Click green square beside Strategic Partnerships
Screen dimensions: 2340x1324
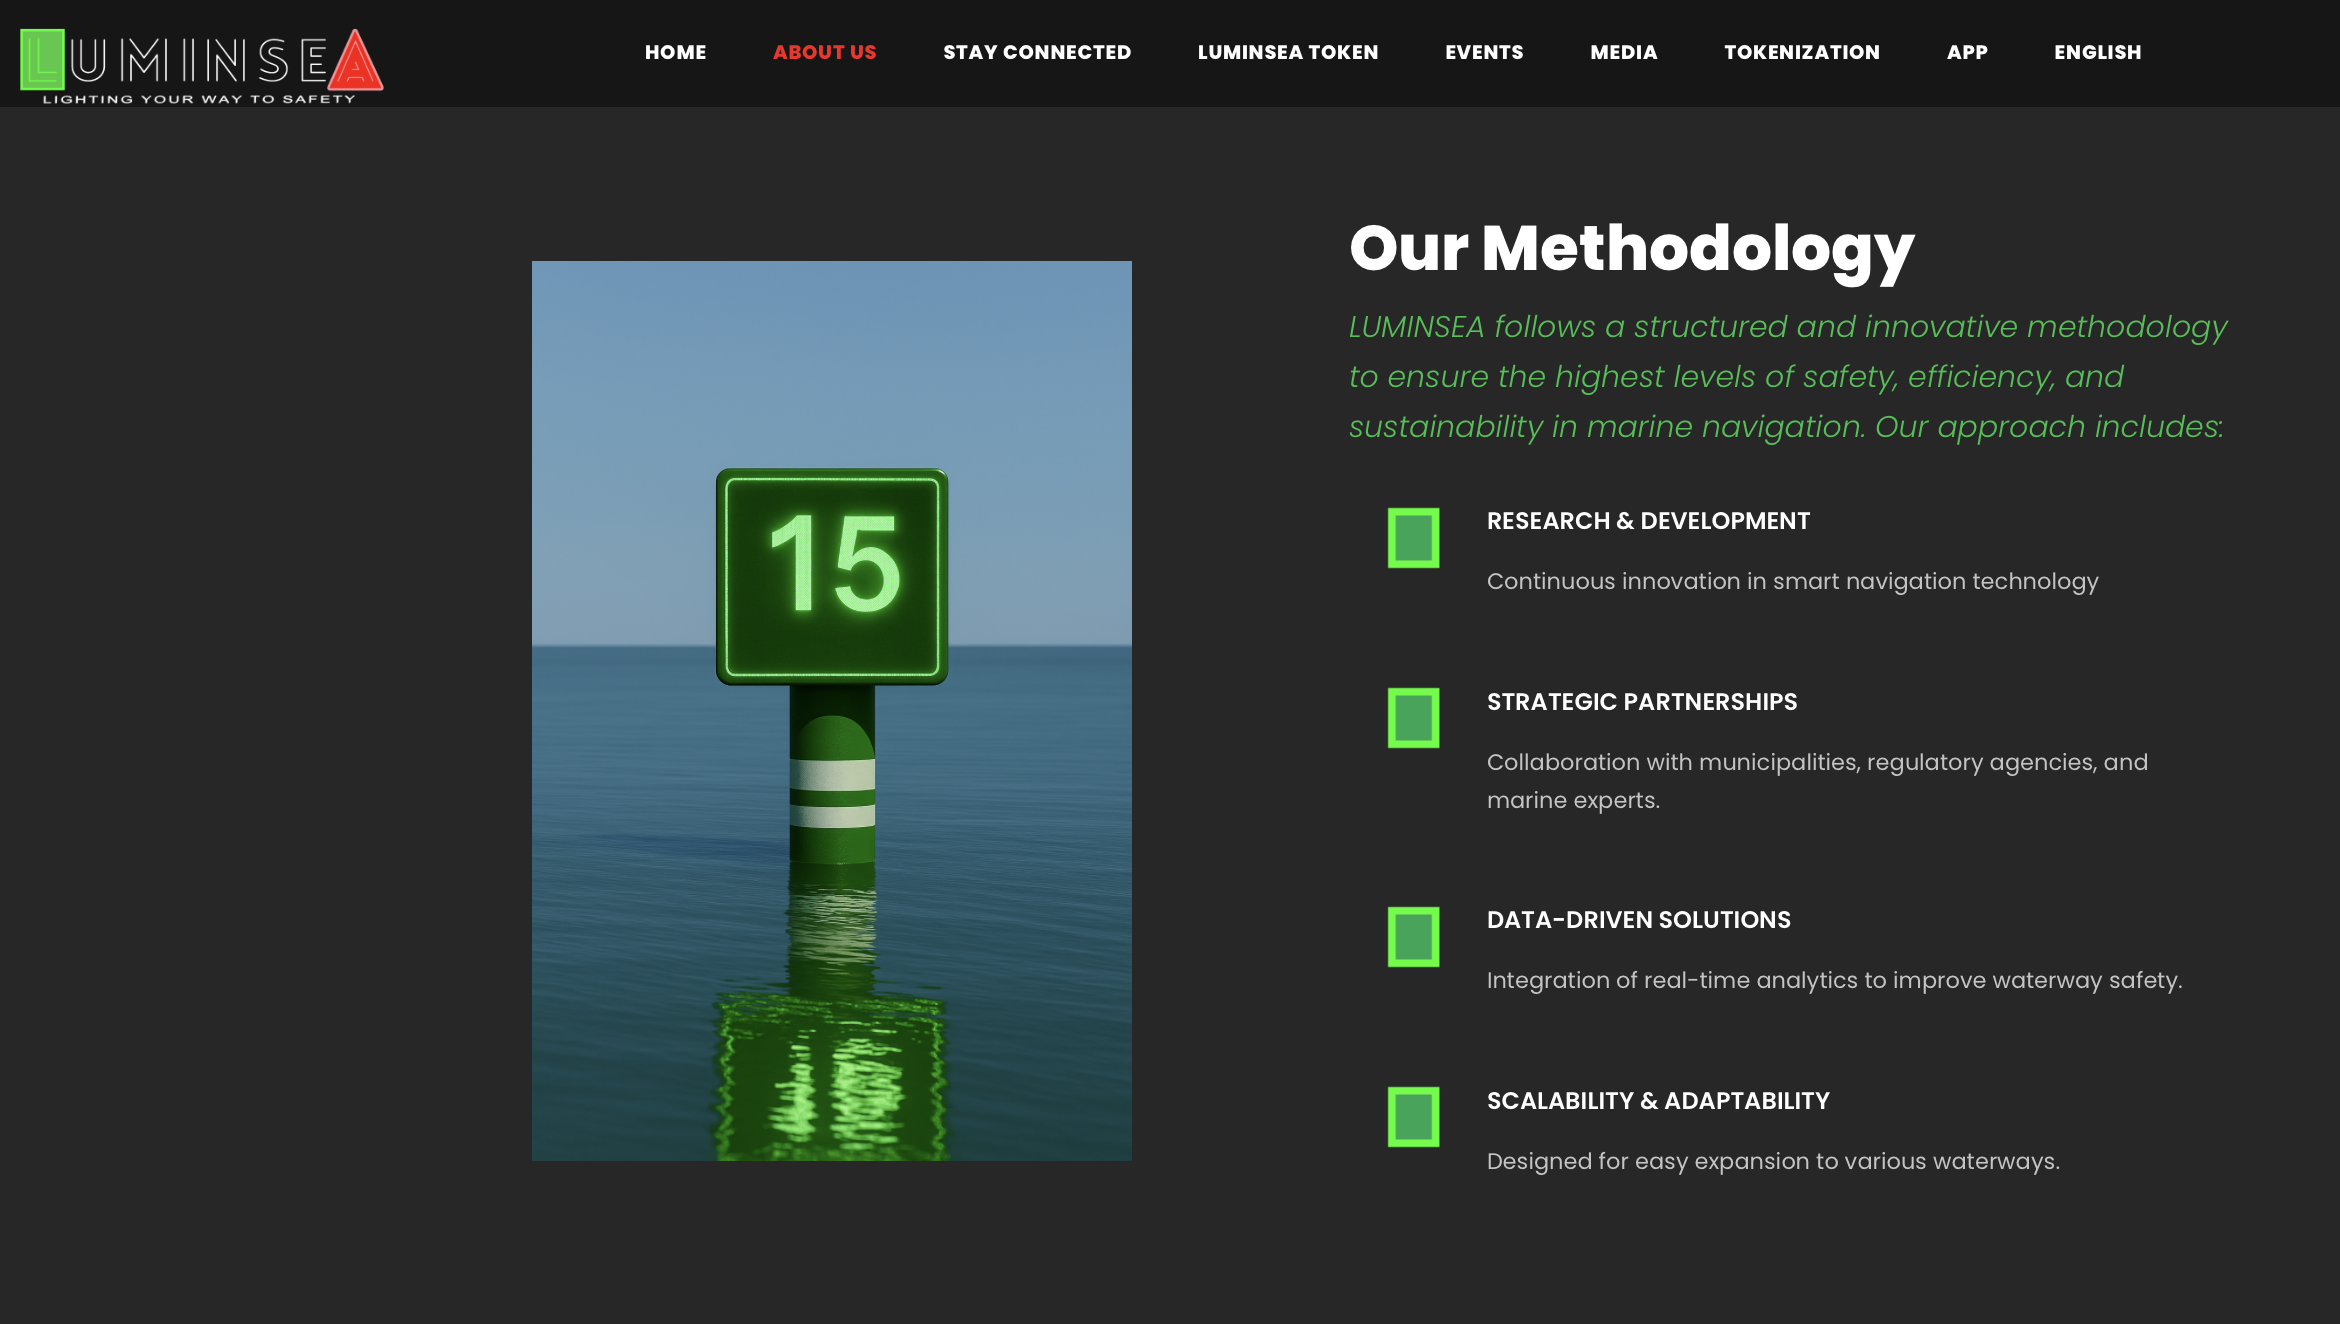(1413, 718)
